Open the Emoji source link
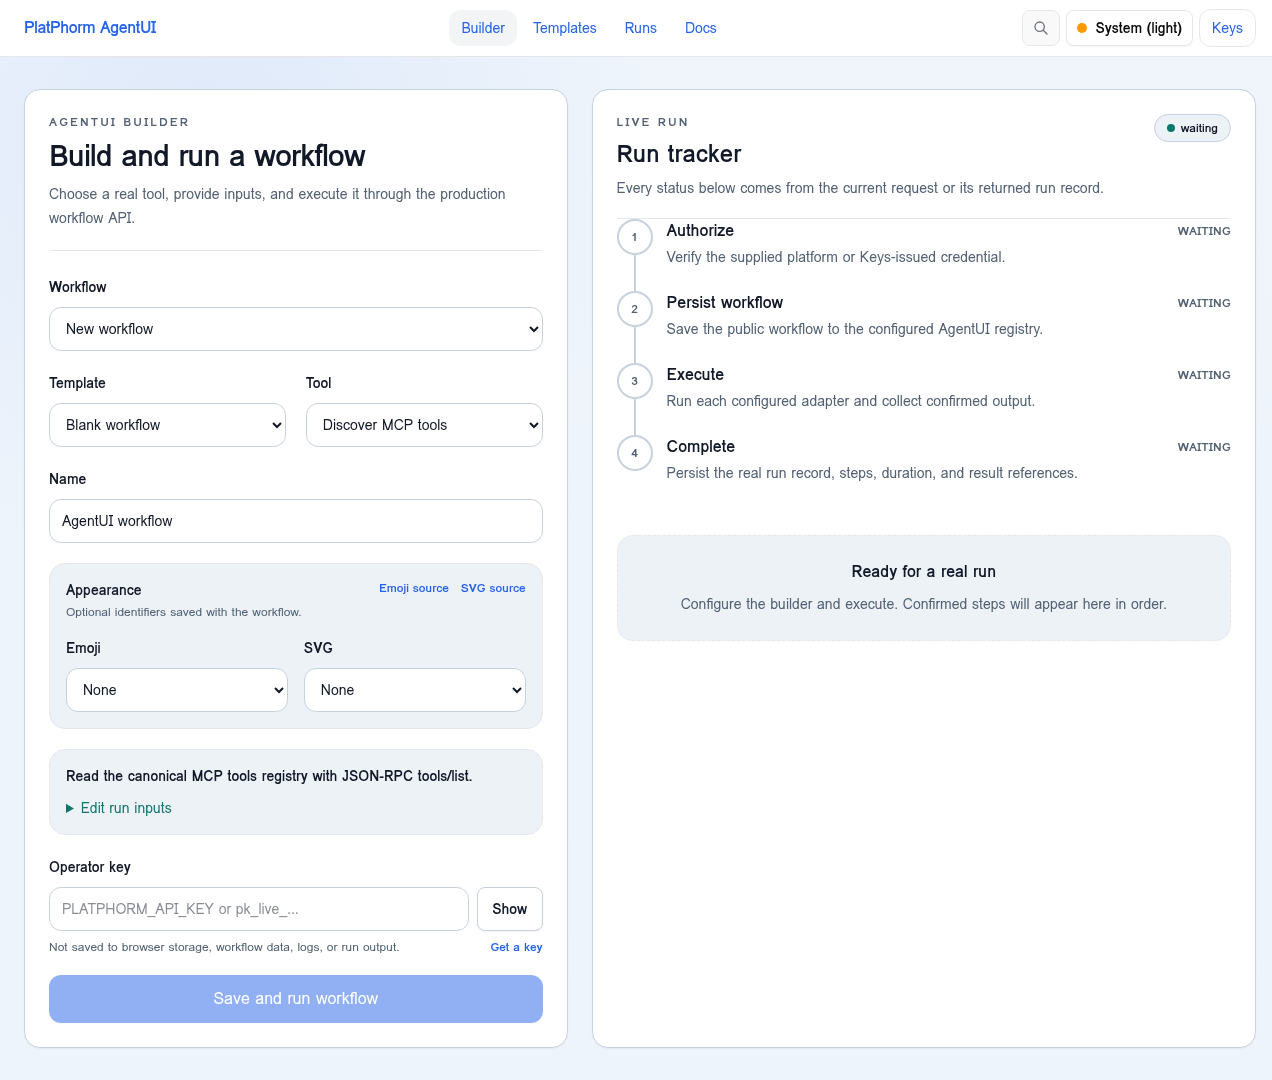1272x1080 pixels. click(x=414, y=588)
